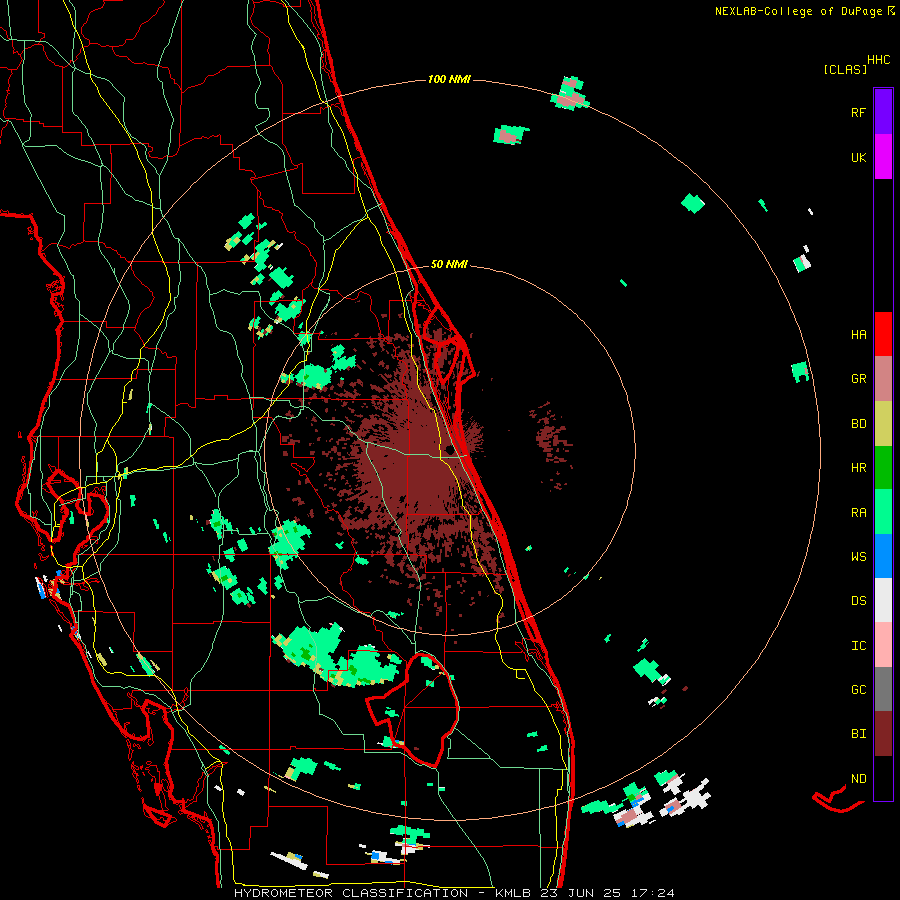Image resolution: width=900 pixels, height=900 pixels.
Task: Click the RA light green legend swatch
Action: pyautogui.click(x=883, y=512)
